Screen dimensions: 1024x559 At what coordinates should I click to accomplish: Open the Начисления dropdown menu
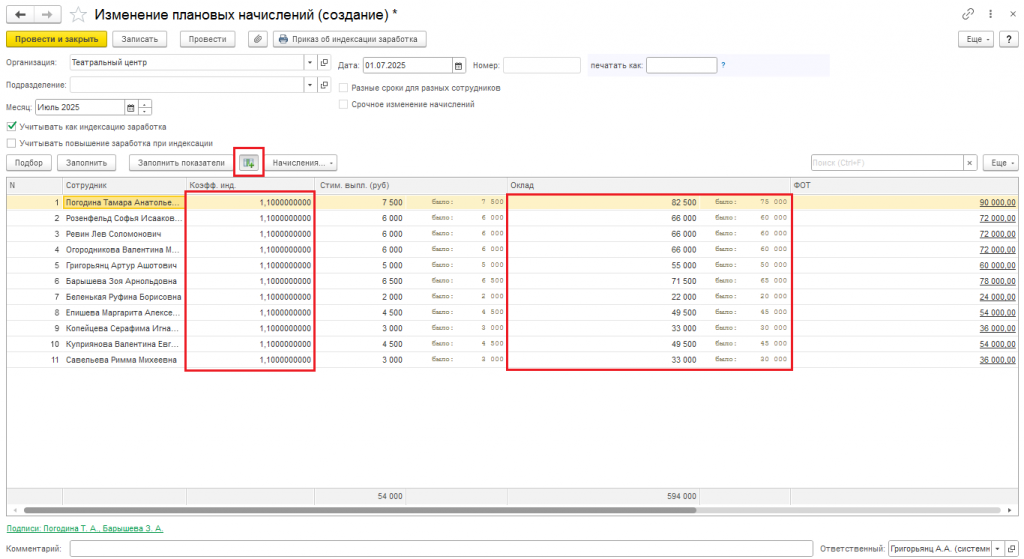[302, 163]
